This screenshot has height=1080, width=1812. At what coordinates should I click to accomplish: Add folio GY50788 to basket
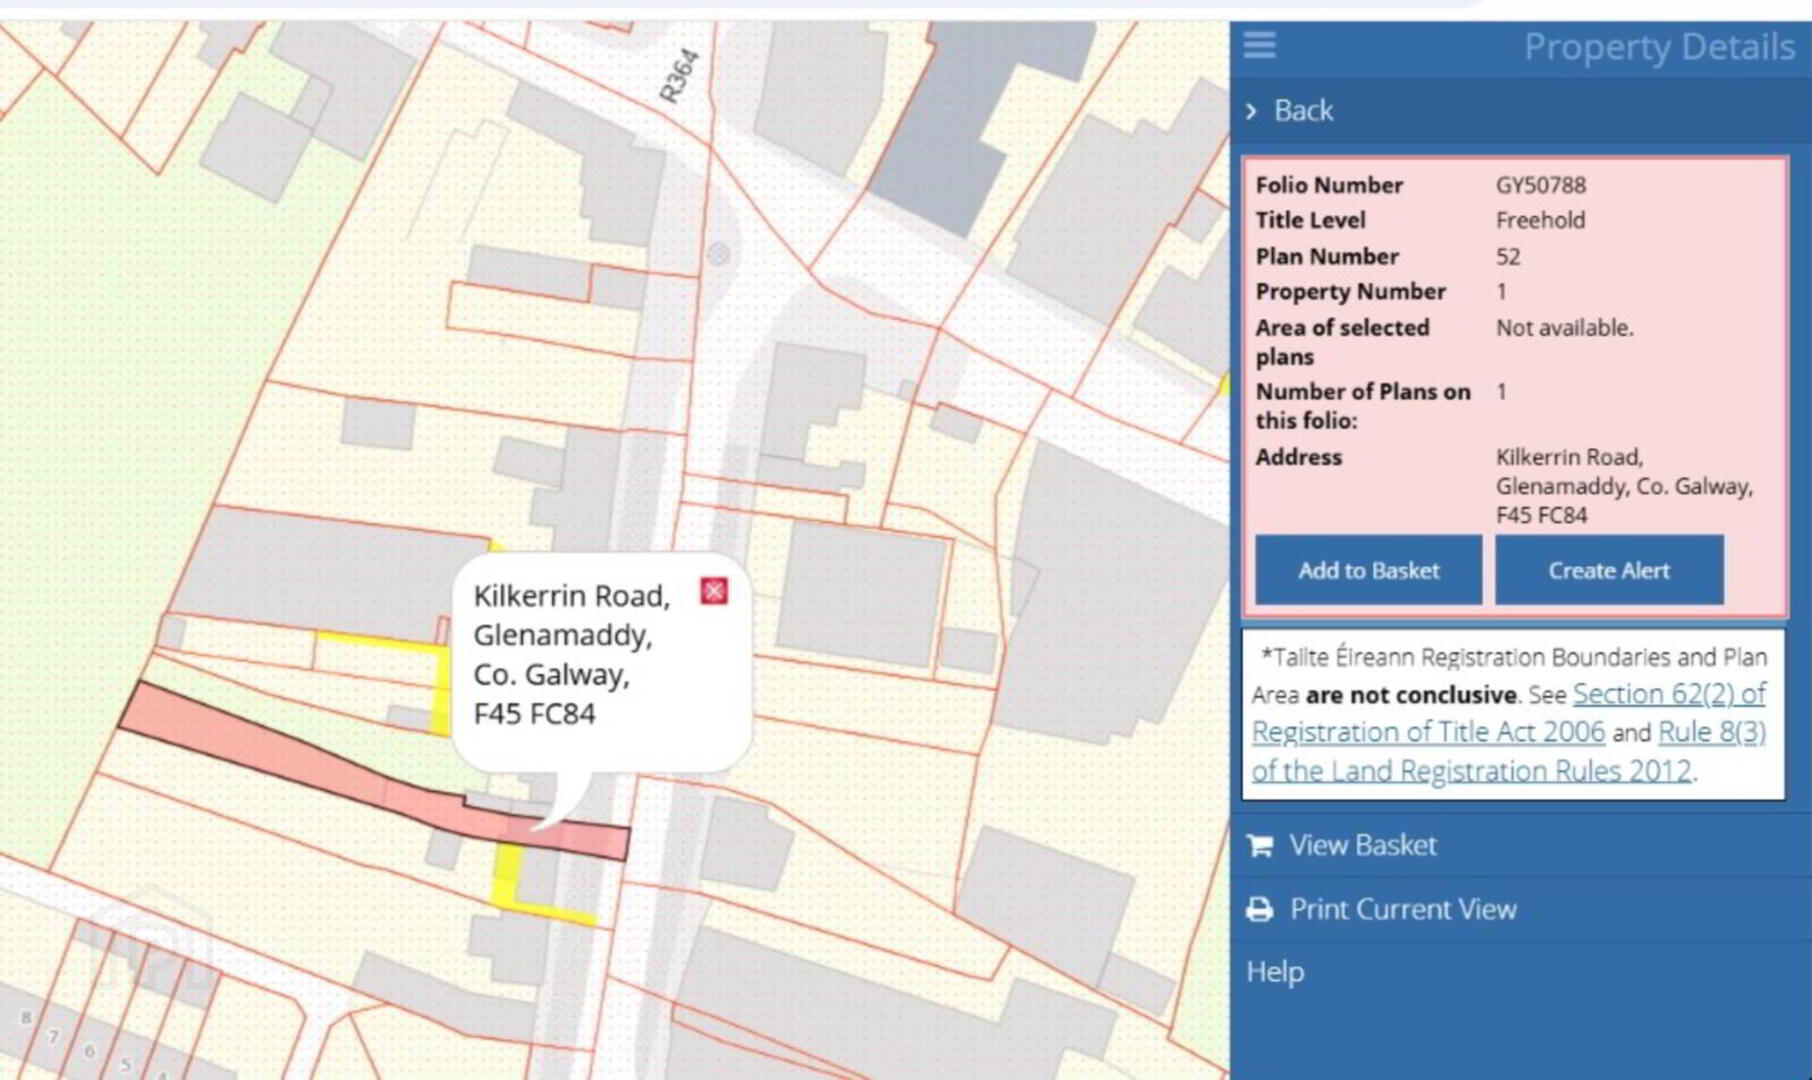(1368, 570)
